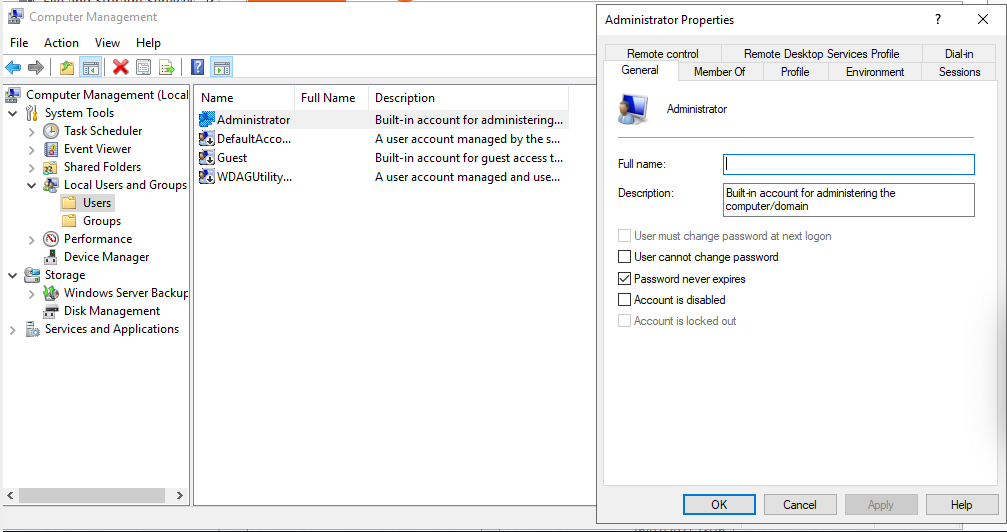Click the WDAGUtility user icon
This screenshot has height=532, width=1007.
(207, 177)
